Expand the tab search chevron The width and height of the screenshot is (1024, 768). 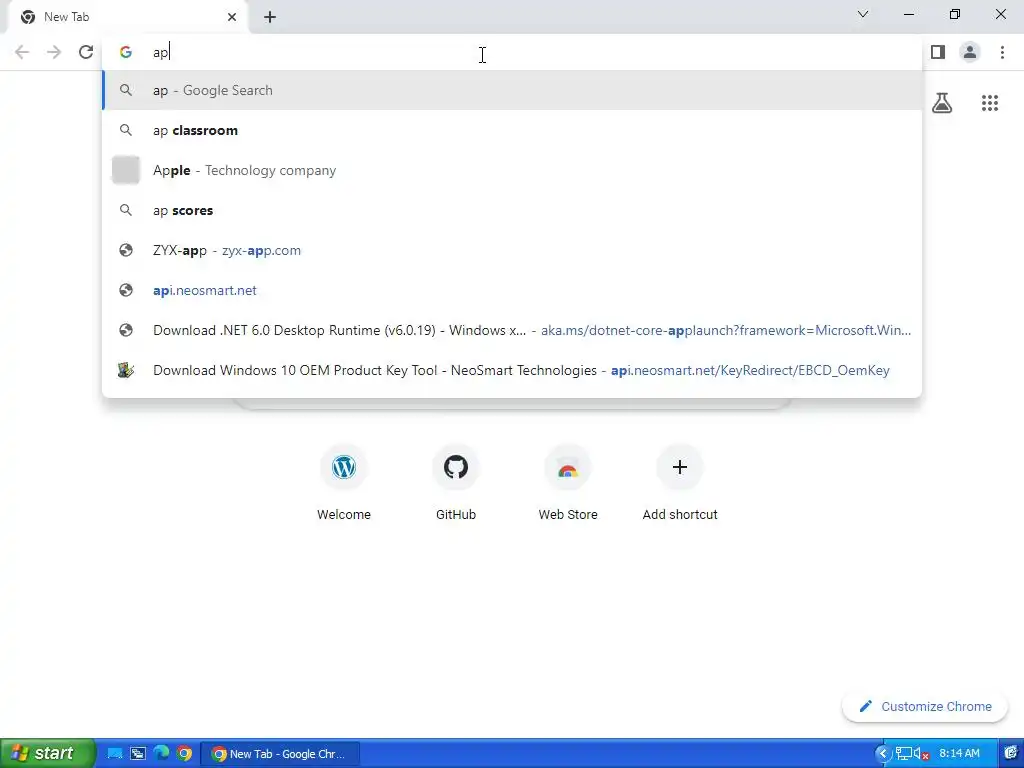[863, 14]
